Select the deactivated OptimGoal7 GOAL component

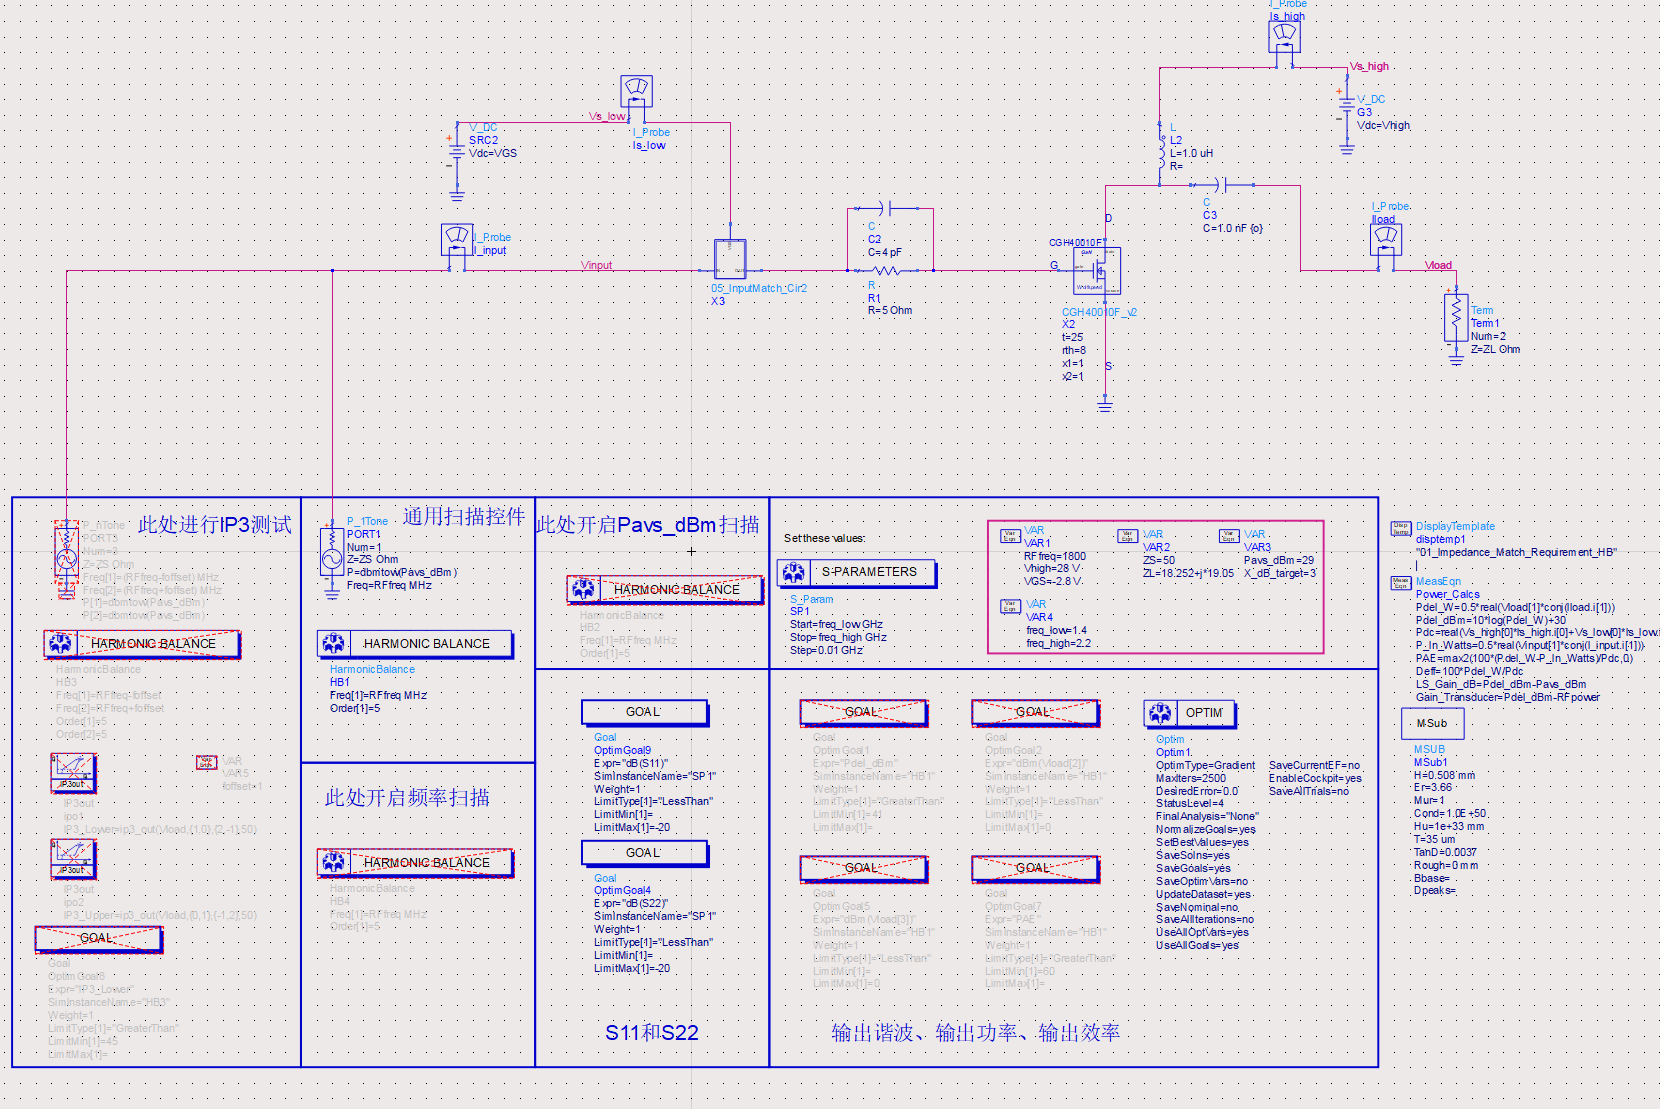[x=1035, y=869]
